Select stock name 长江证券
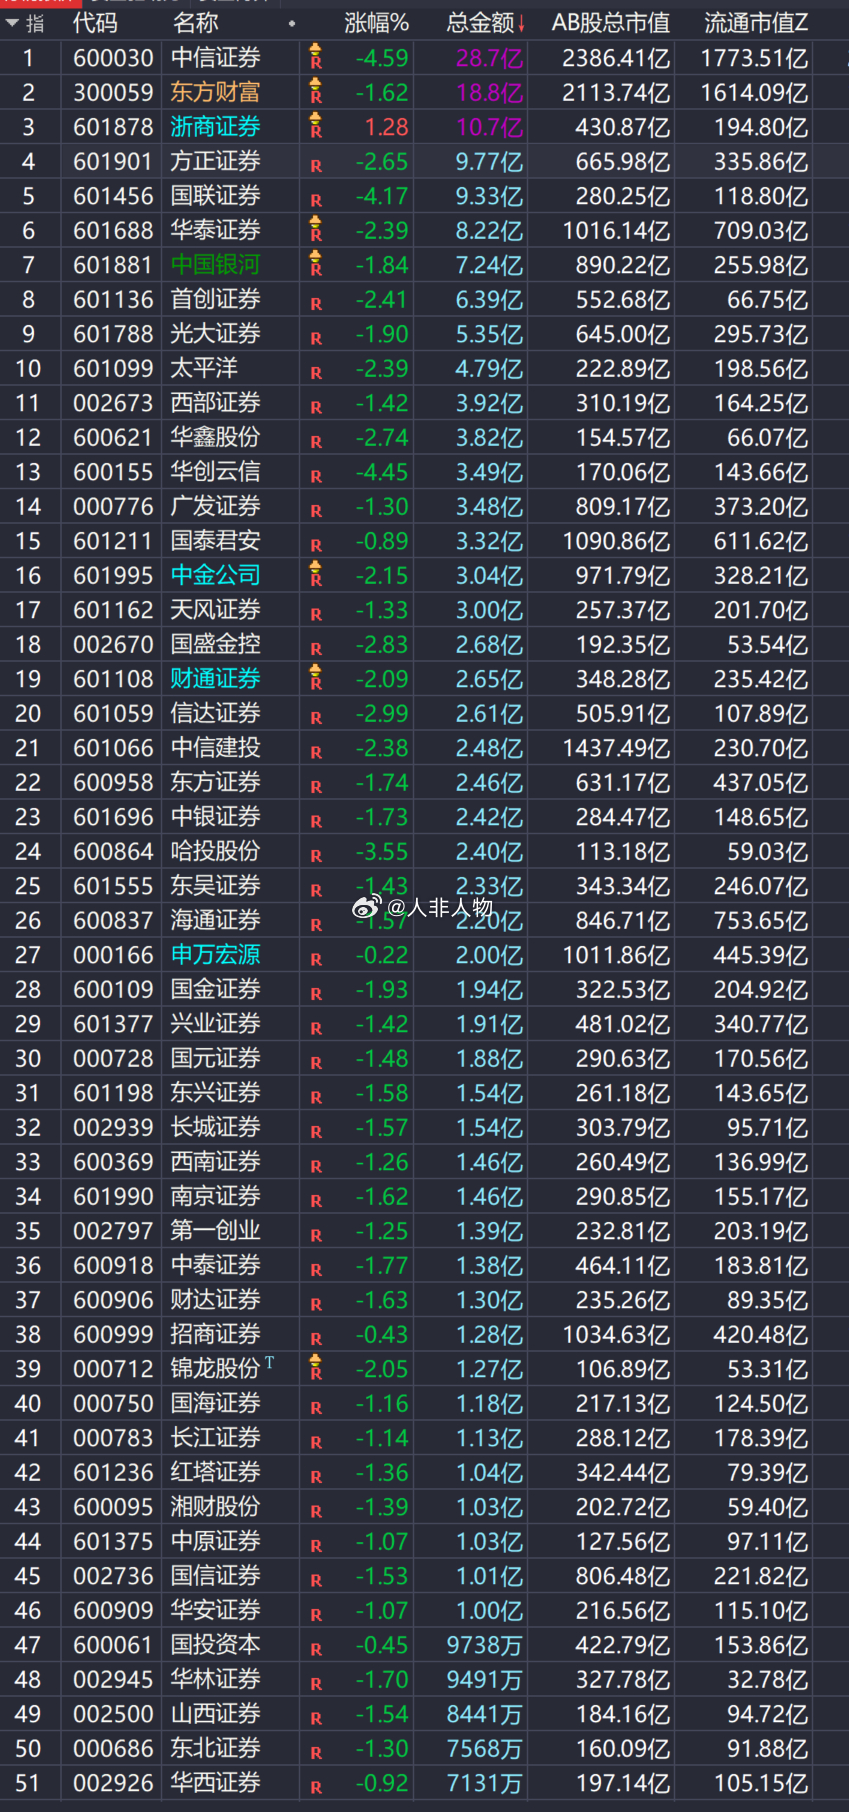The width and height of the screenshot is (849, 1812). 215,1438
